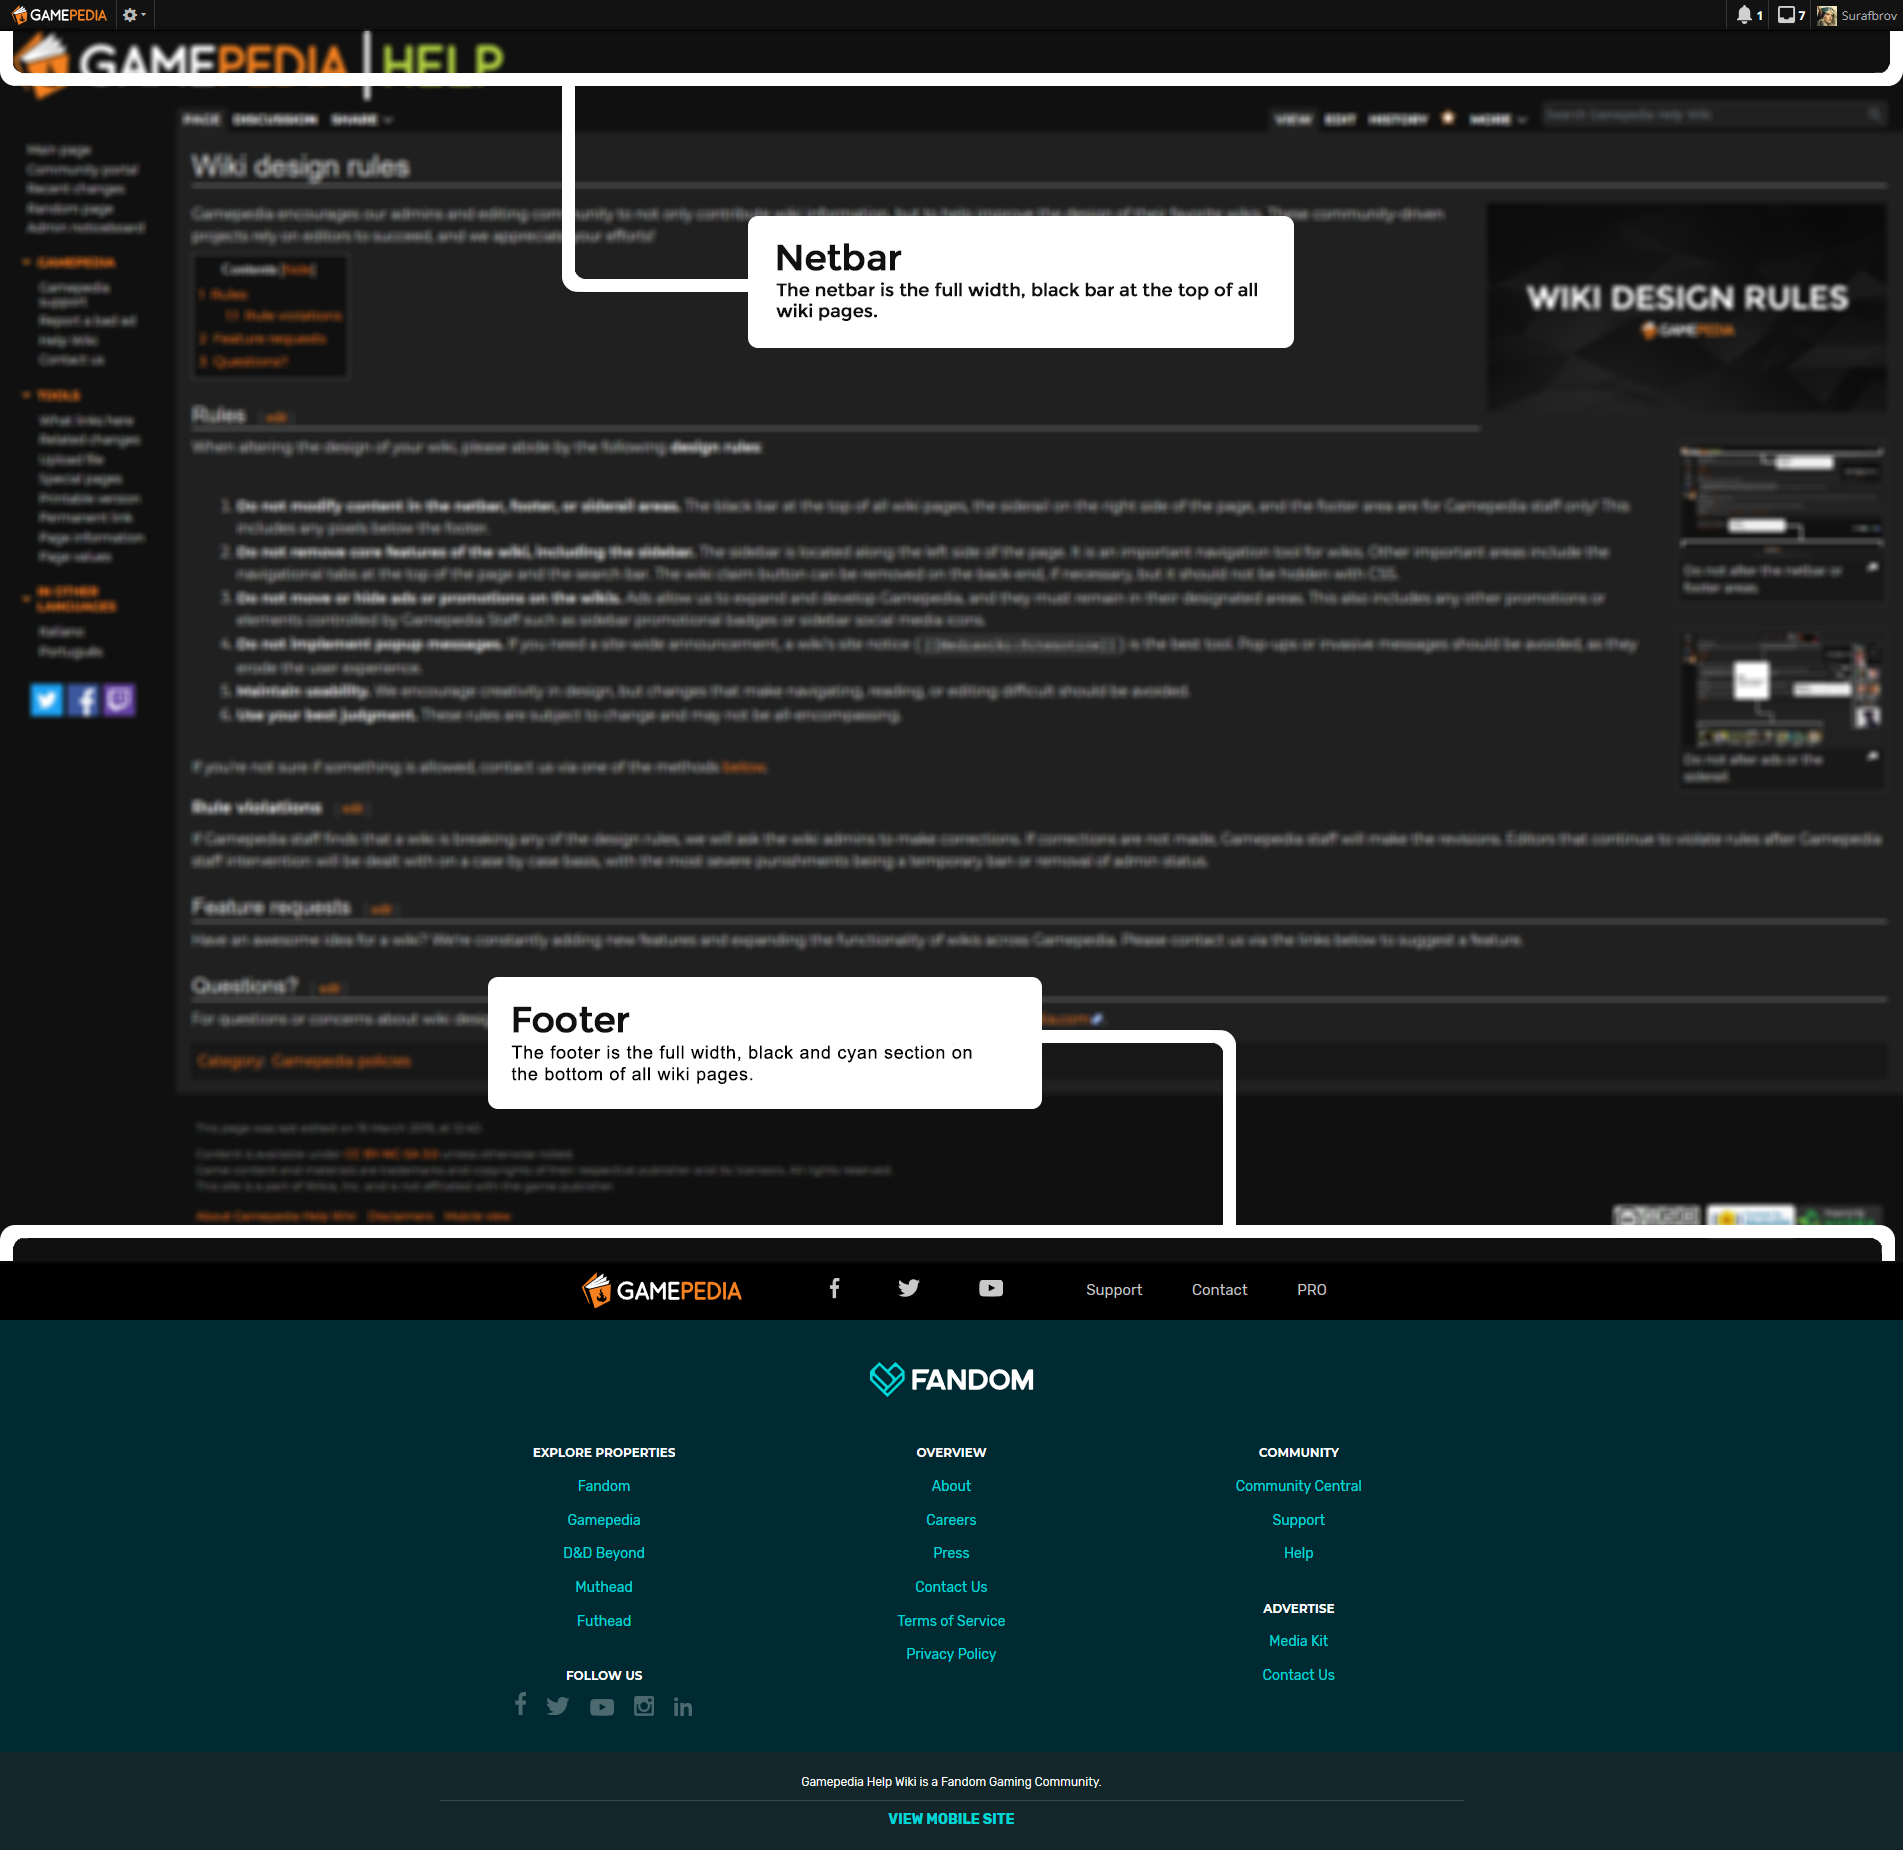Open the Contact link in the black footer bar
The image size is (1903, 1850).
(1219, 1290)
